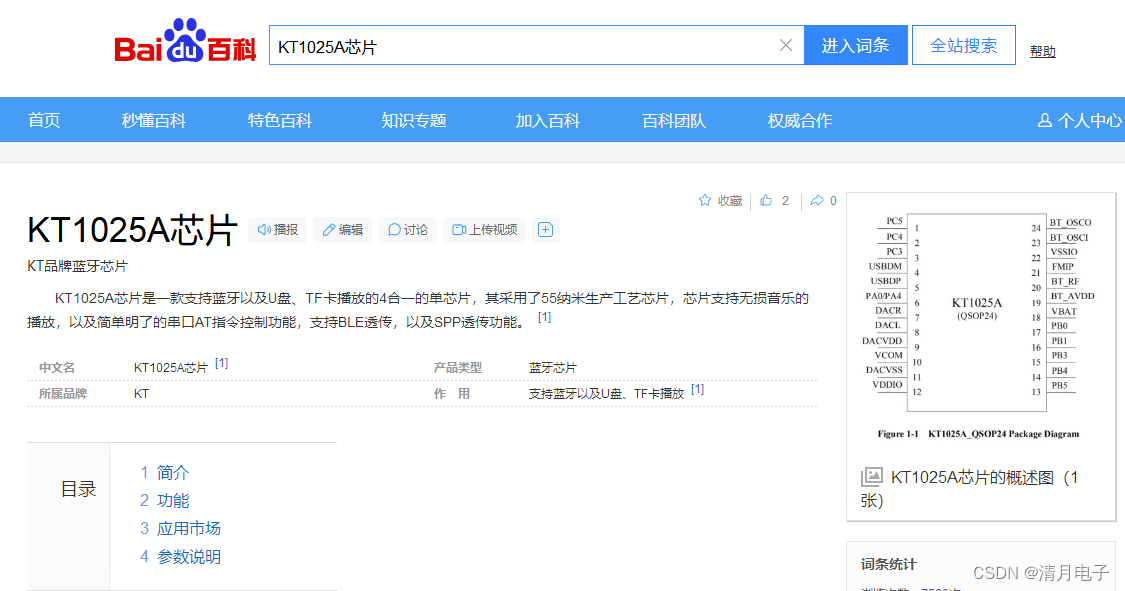Click the KT1025A芯片 page title
This screenshot has width=1125, height=591.
(132, 230)
